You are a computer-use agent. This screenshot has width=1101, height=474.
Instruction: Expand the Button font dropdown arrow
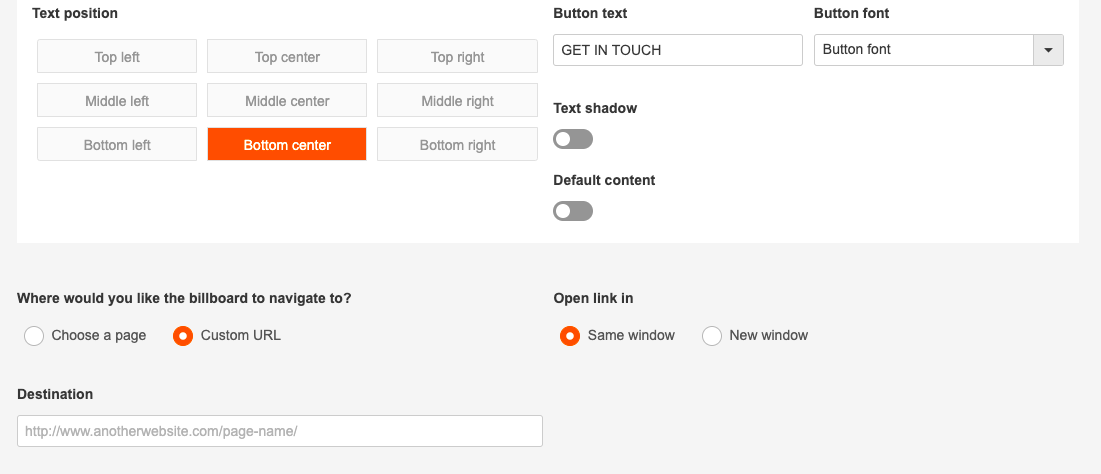tap(1048, 50)
